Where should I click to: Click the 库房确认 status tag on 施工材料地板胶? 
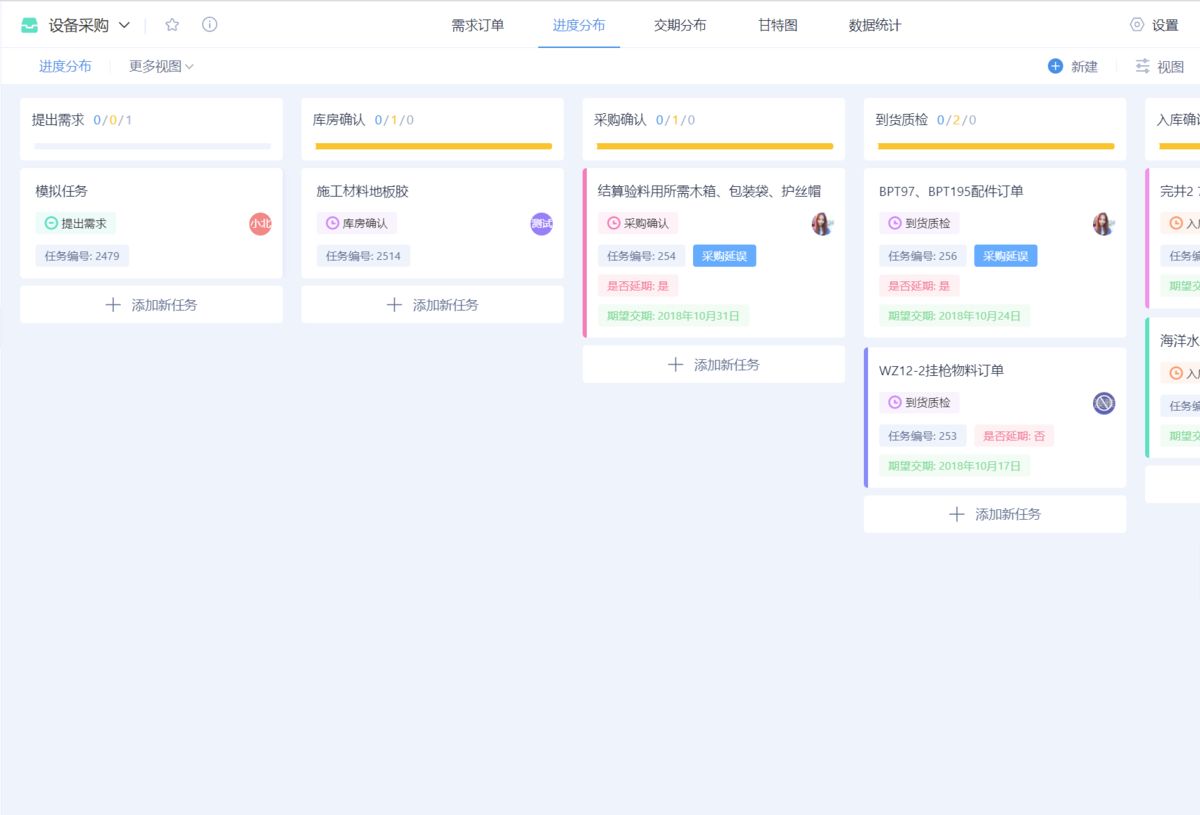[x=357, y=224]
